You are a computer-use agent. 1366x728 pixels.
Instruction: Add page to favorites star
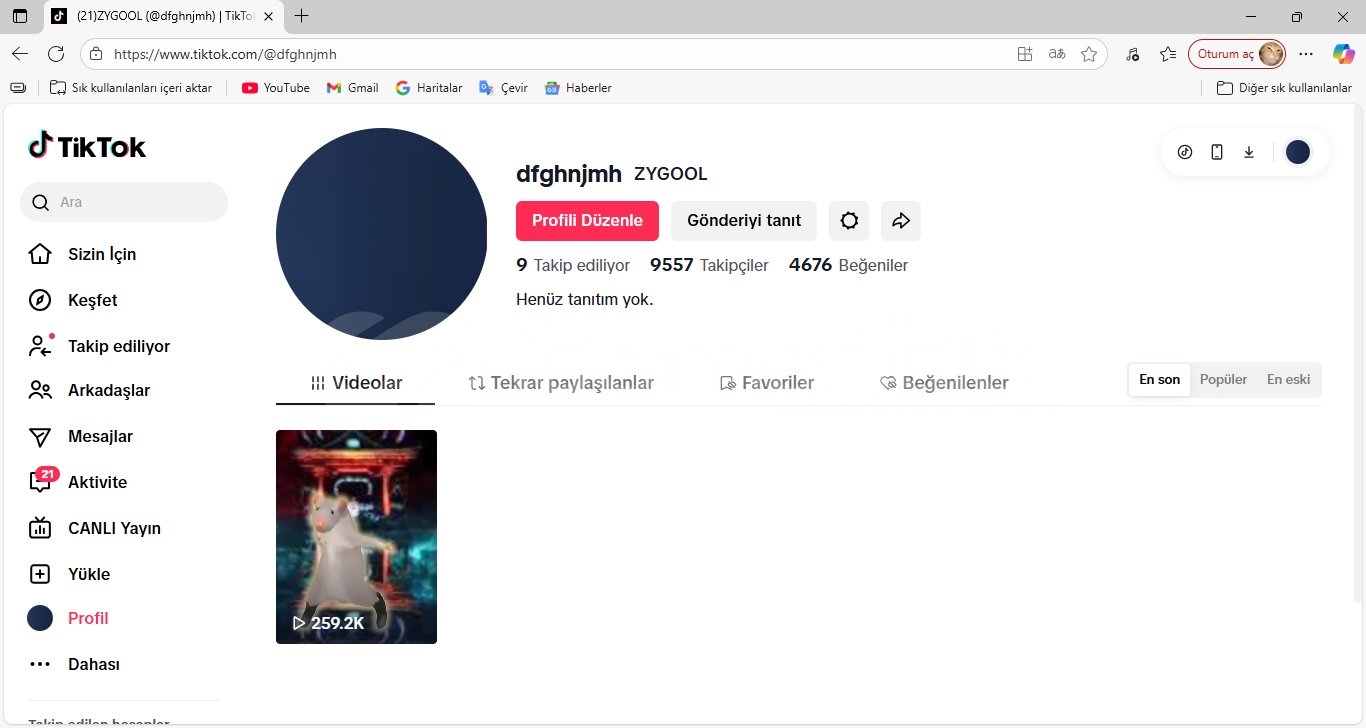pyautogui.click(x=1089, y=54)
